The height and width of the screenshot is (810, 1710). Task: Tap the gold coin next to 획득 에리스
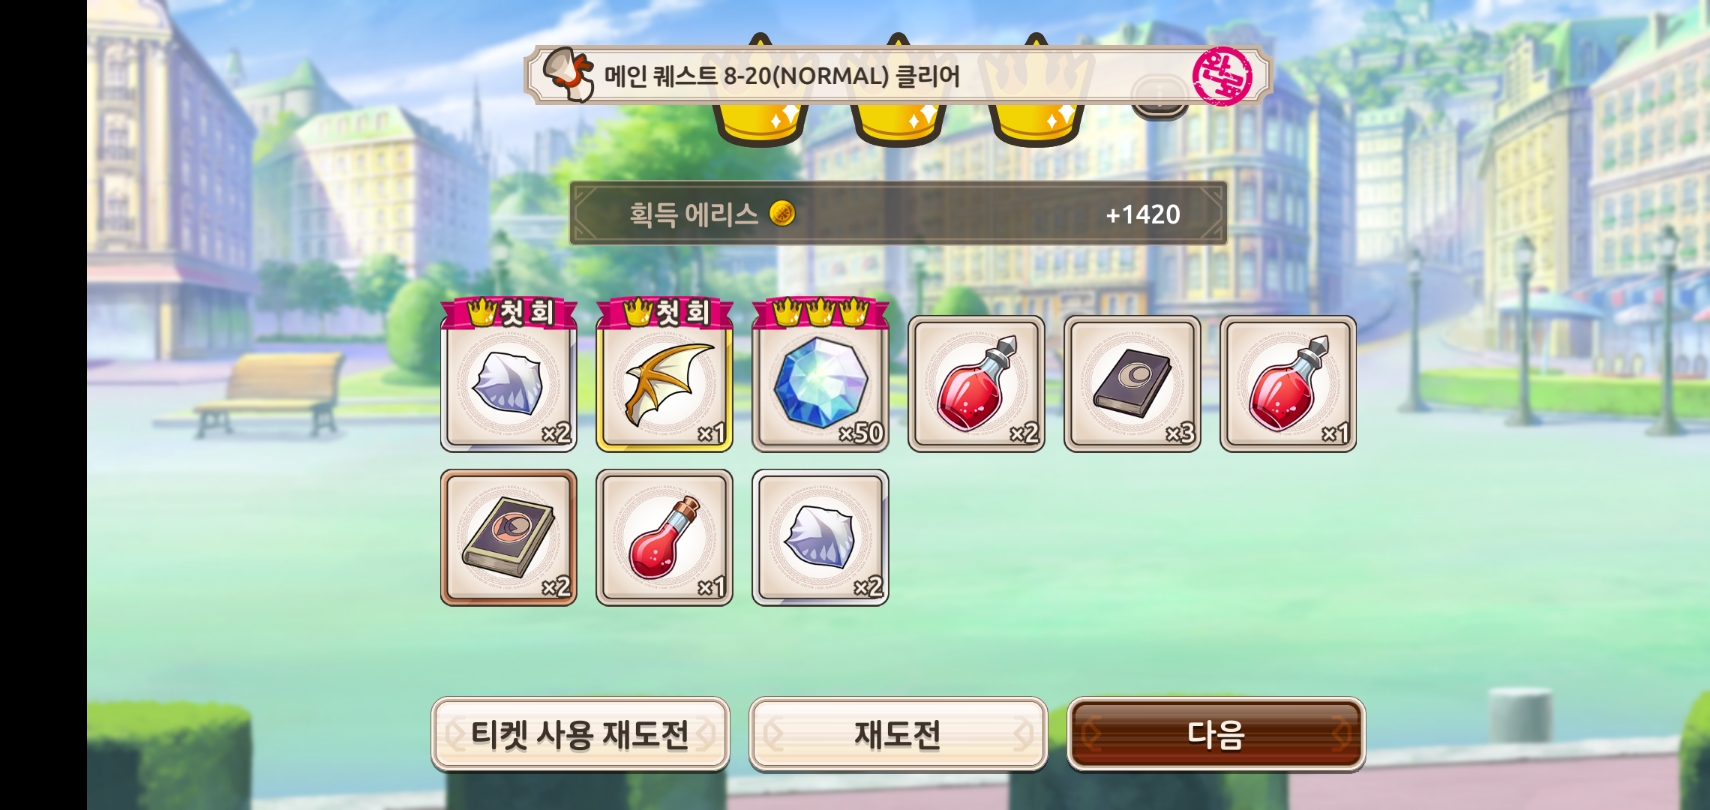782,213
